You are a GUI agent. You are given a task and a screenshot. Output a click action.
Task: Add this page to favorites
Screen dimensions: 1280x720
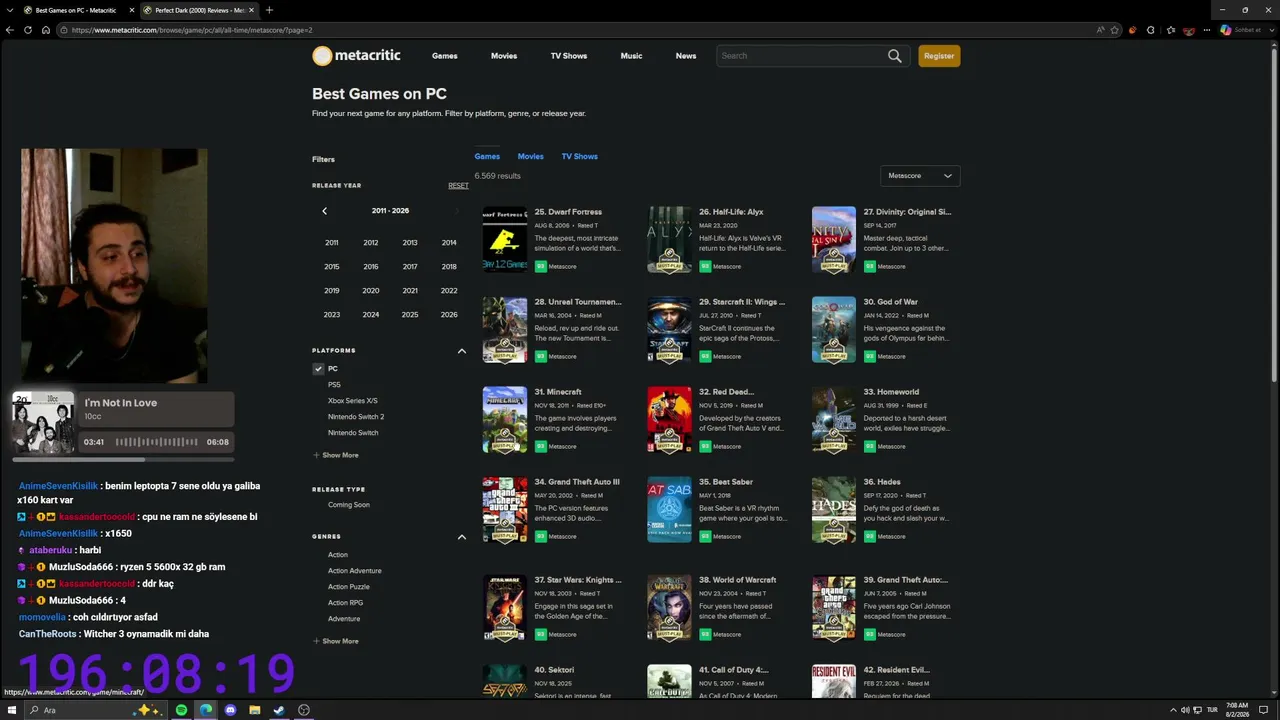tap(1114, 30)
